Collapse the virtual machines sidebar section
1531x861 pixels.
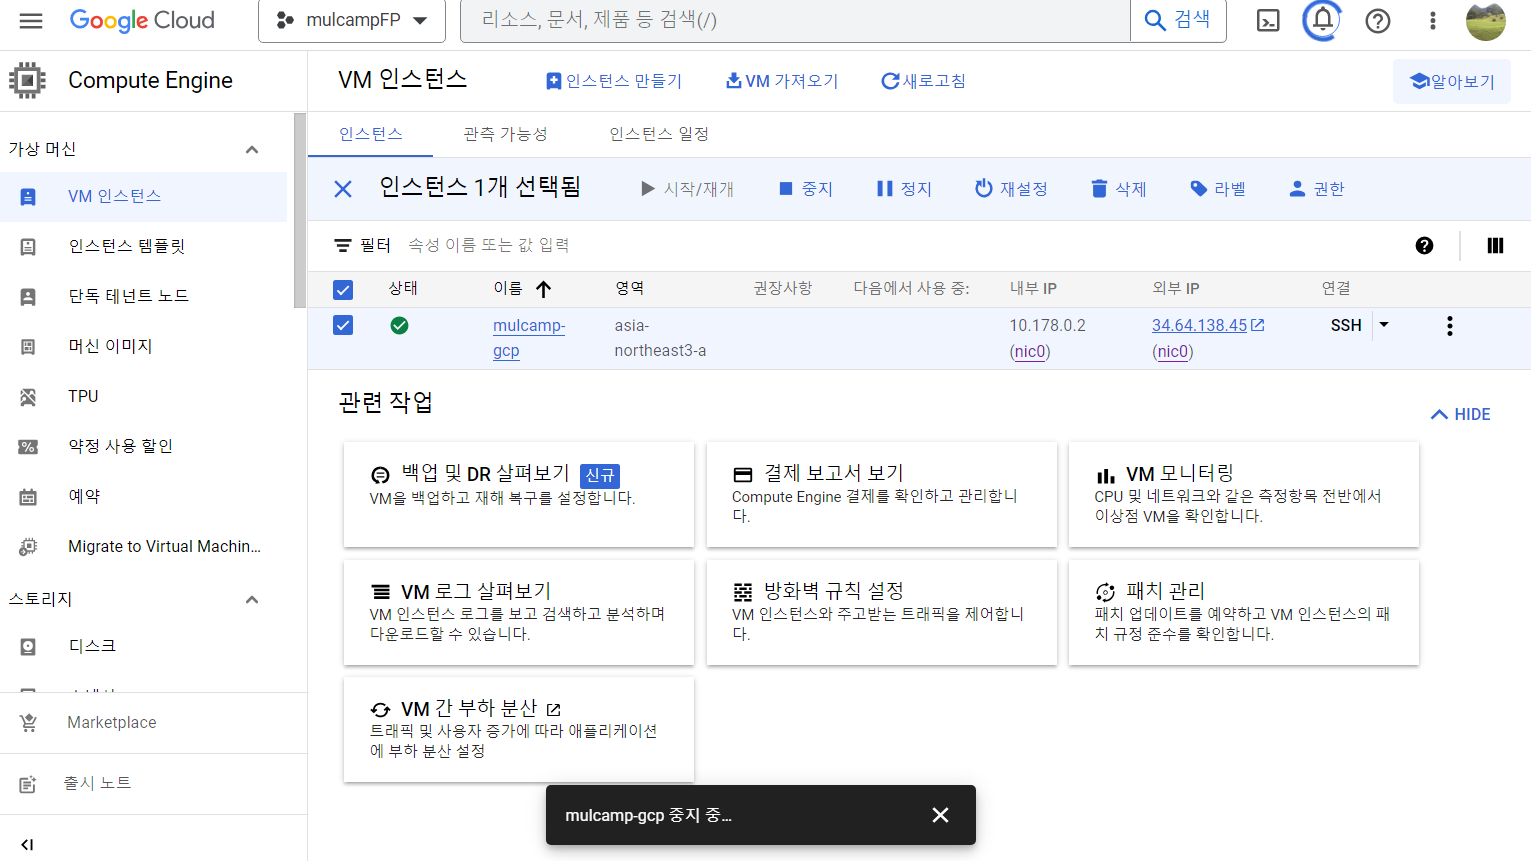(x=252, y=150)
